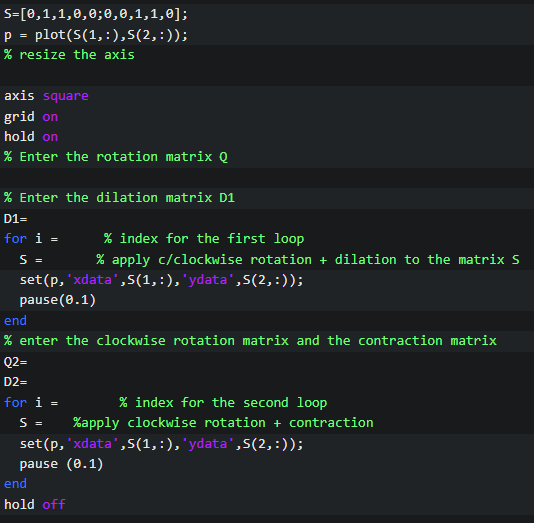Click the 'grid on' line
Viewport: 534px width, 523px height.
click(x=31, y=116)
